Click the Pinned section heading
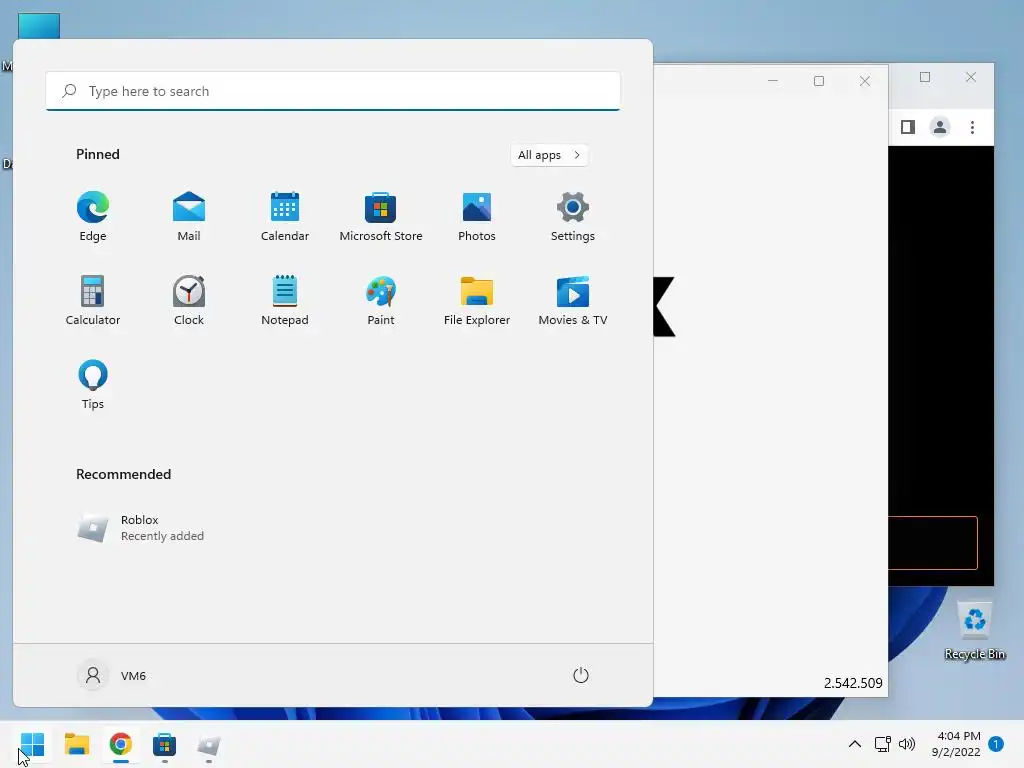This screenshot has height=768, width=1024. [98, 154]
